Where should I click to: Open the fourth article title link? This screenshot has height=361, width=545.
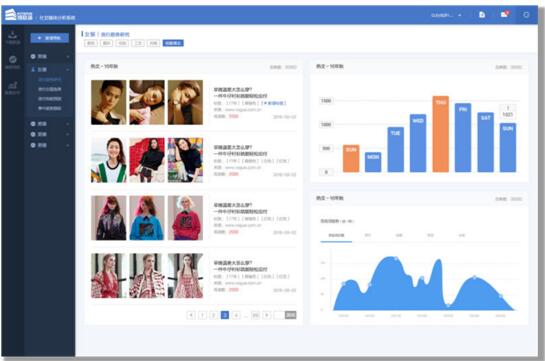[241, 266]
